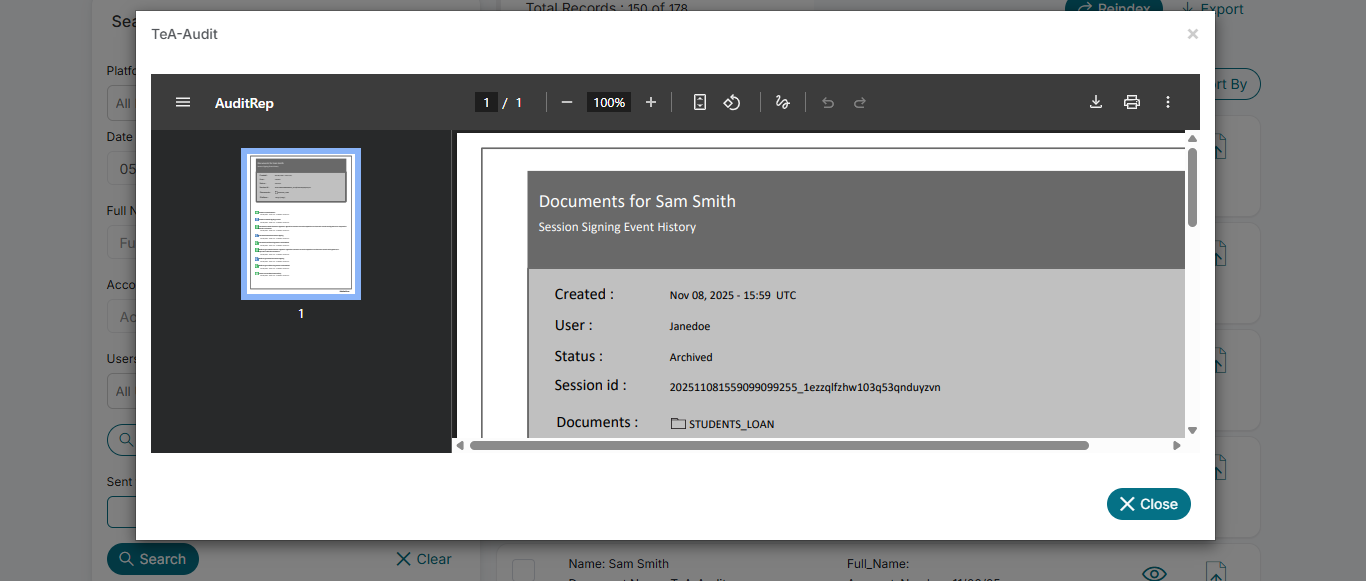This screenshot has height=581, width=1366.
Task: Click the zoom in plus icon
Action: (x=651, y=102)
